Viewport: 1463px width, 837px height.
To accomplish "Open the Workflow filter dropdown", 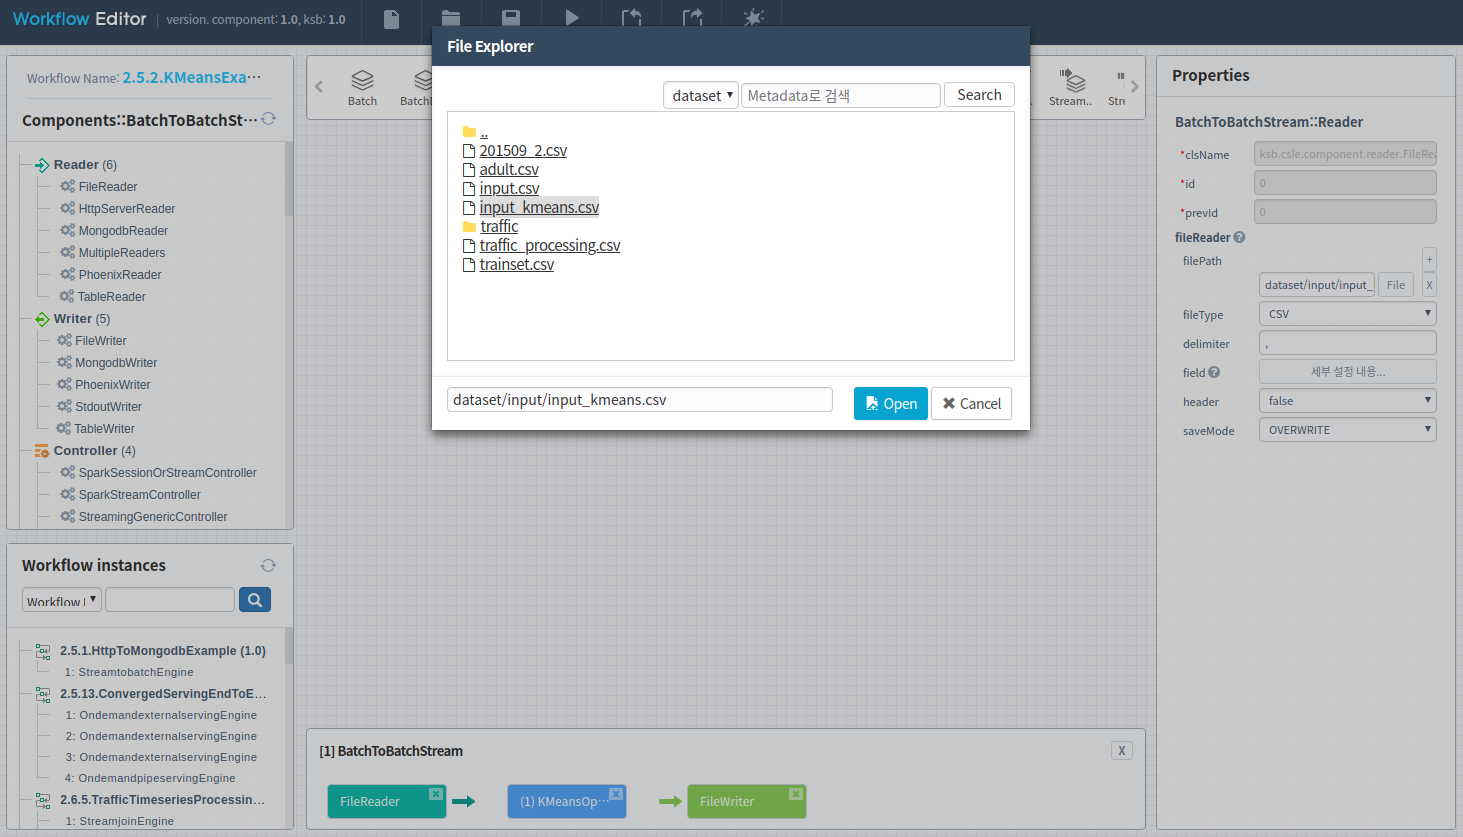I will pos(62,600).
